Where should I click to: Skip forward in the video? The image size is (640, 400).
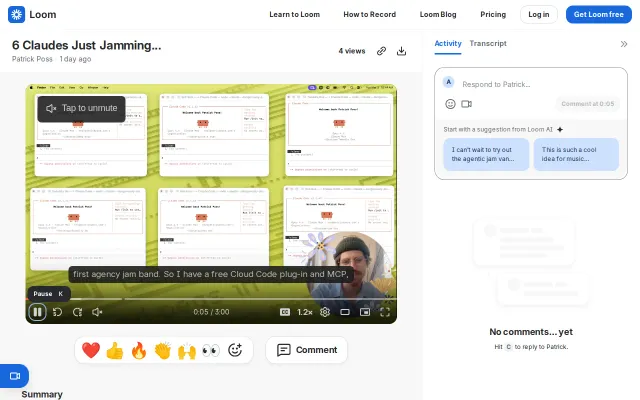pyautogui.click(x=78, y=312)
